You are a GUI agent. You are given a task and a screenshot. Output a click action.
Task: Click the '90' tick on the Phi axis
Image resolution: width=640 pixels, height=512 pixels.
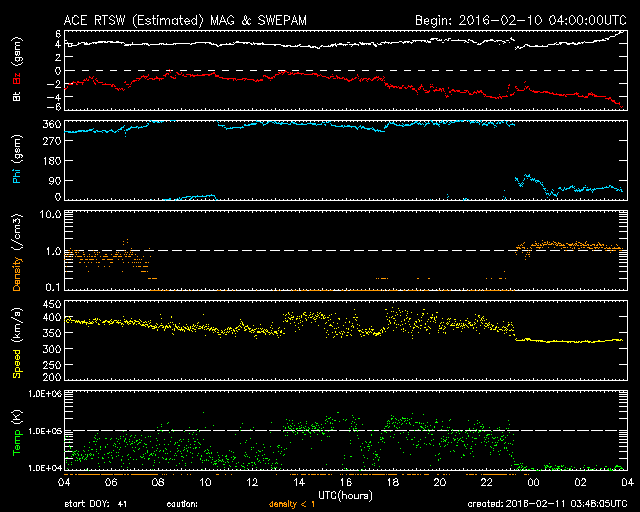[x=56, y=180]
